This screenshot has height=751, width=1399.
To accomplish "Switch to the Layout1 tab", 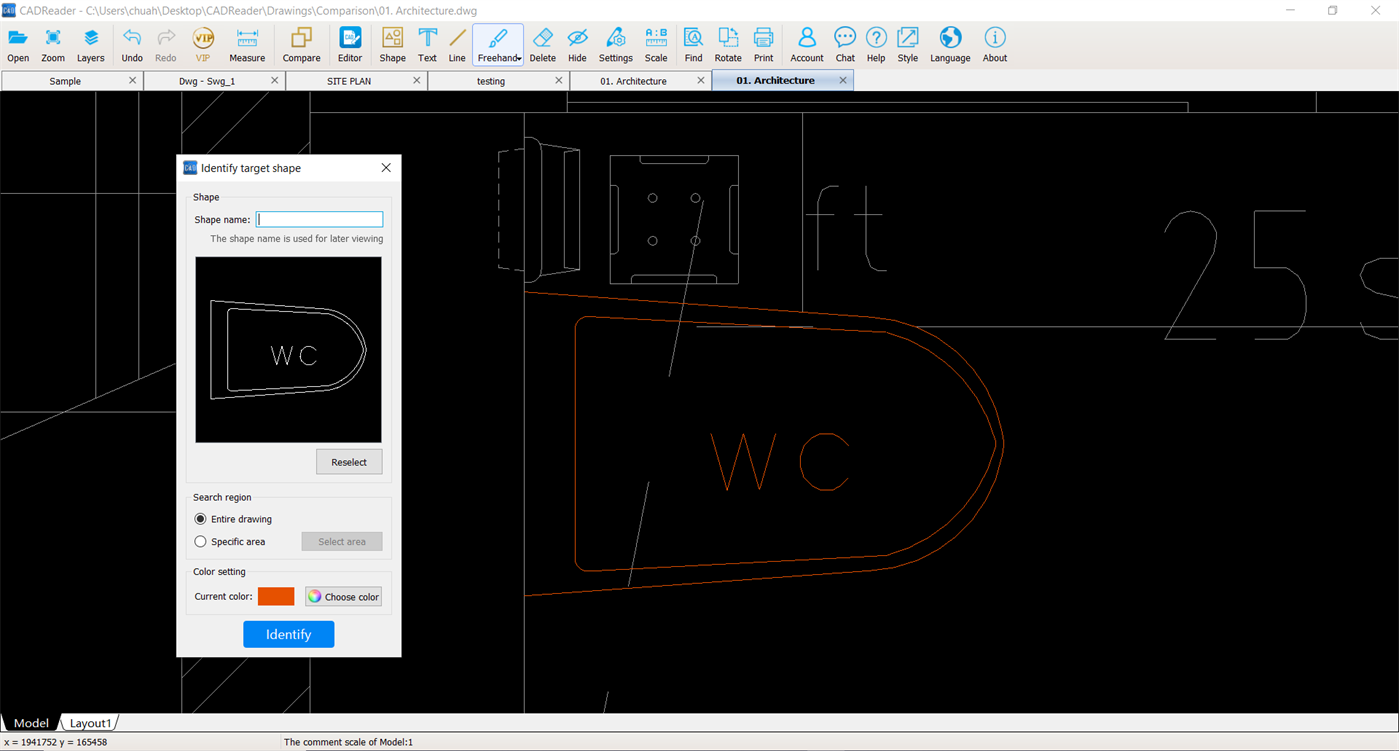I will [x=90, y=722].
